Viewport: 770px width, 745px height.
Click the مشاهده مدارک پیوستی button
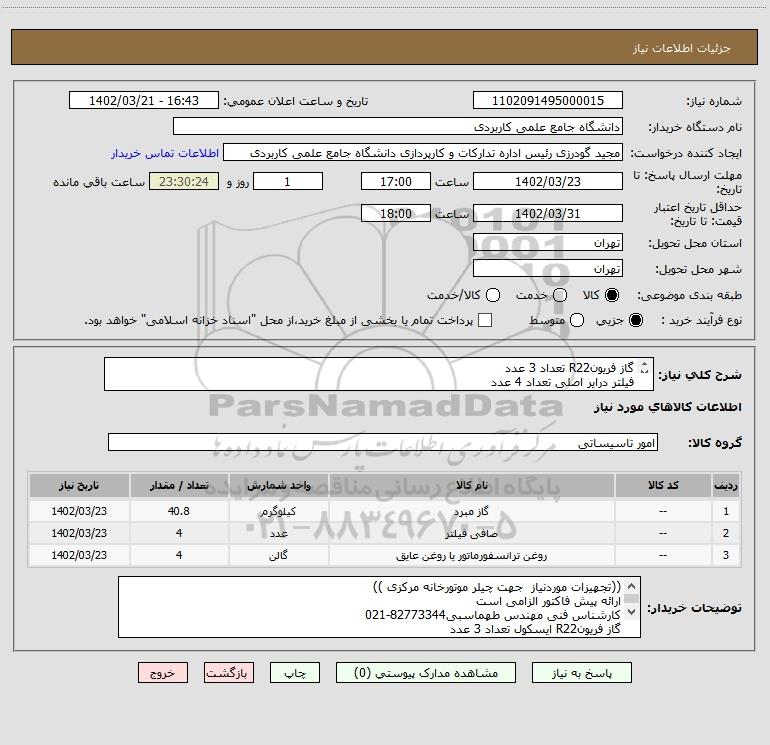tap(426, 673)
